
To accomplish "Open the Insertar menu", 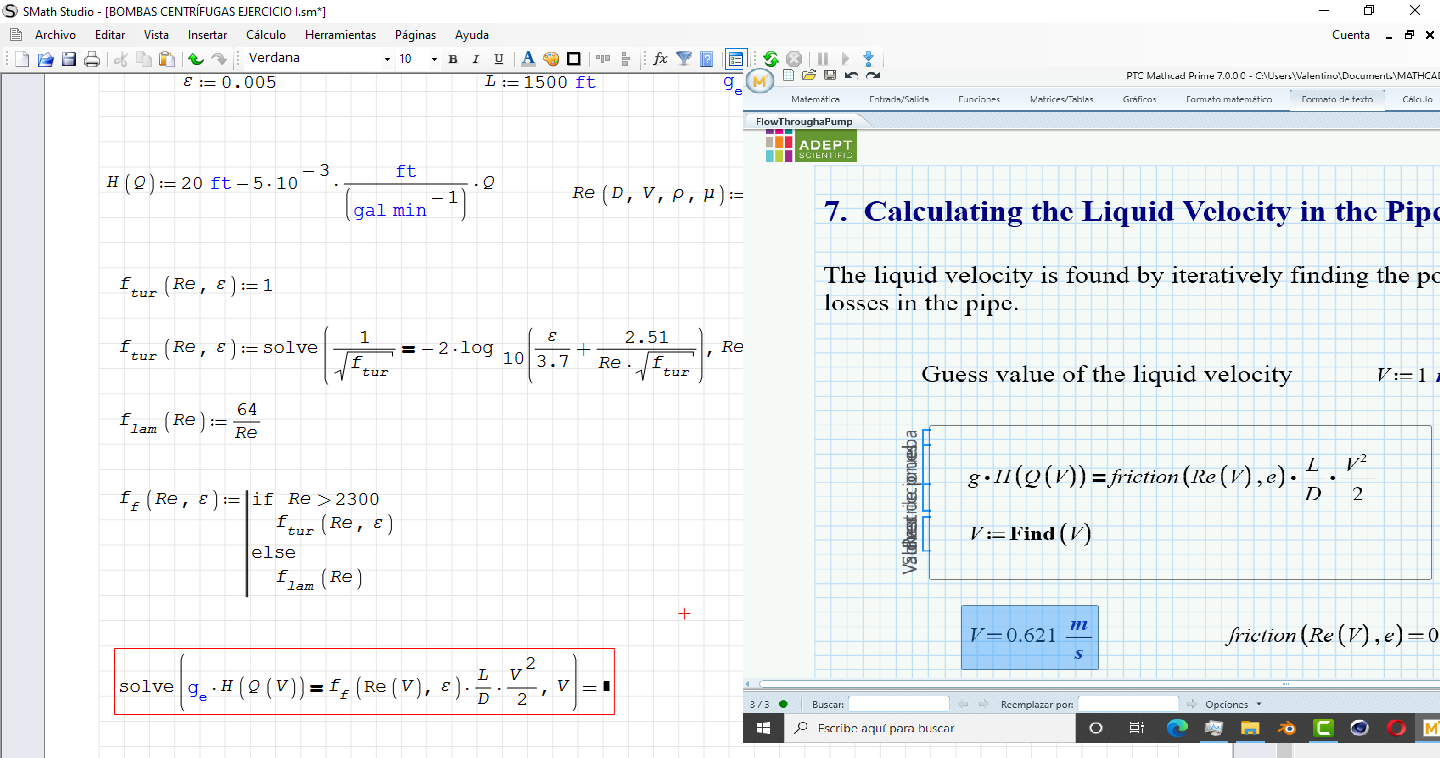I will click(207, 35).
